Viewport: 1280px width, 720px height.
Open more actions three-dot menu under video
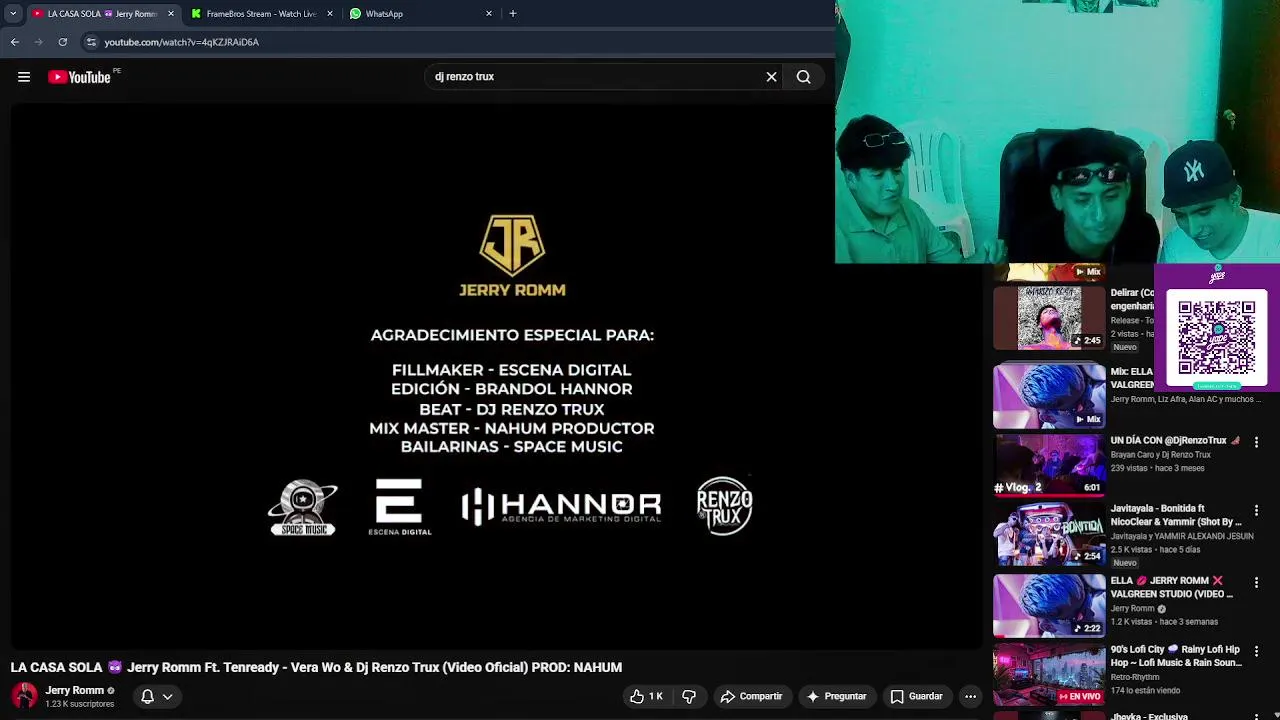tap(970, 696)
